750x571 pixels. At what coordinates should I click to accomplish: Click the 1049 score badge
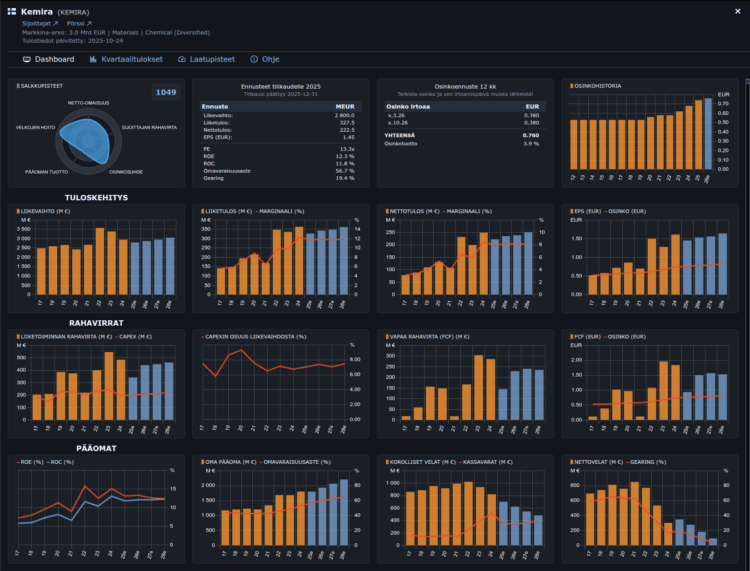click(x=165, y=92)
